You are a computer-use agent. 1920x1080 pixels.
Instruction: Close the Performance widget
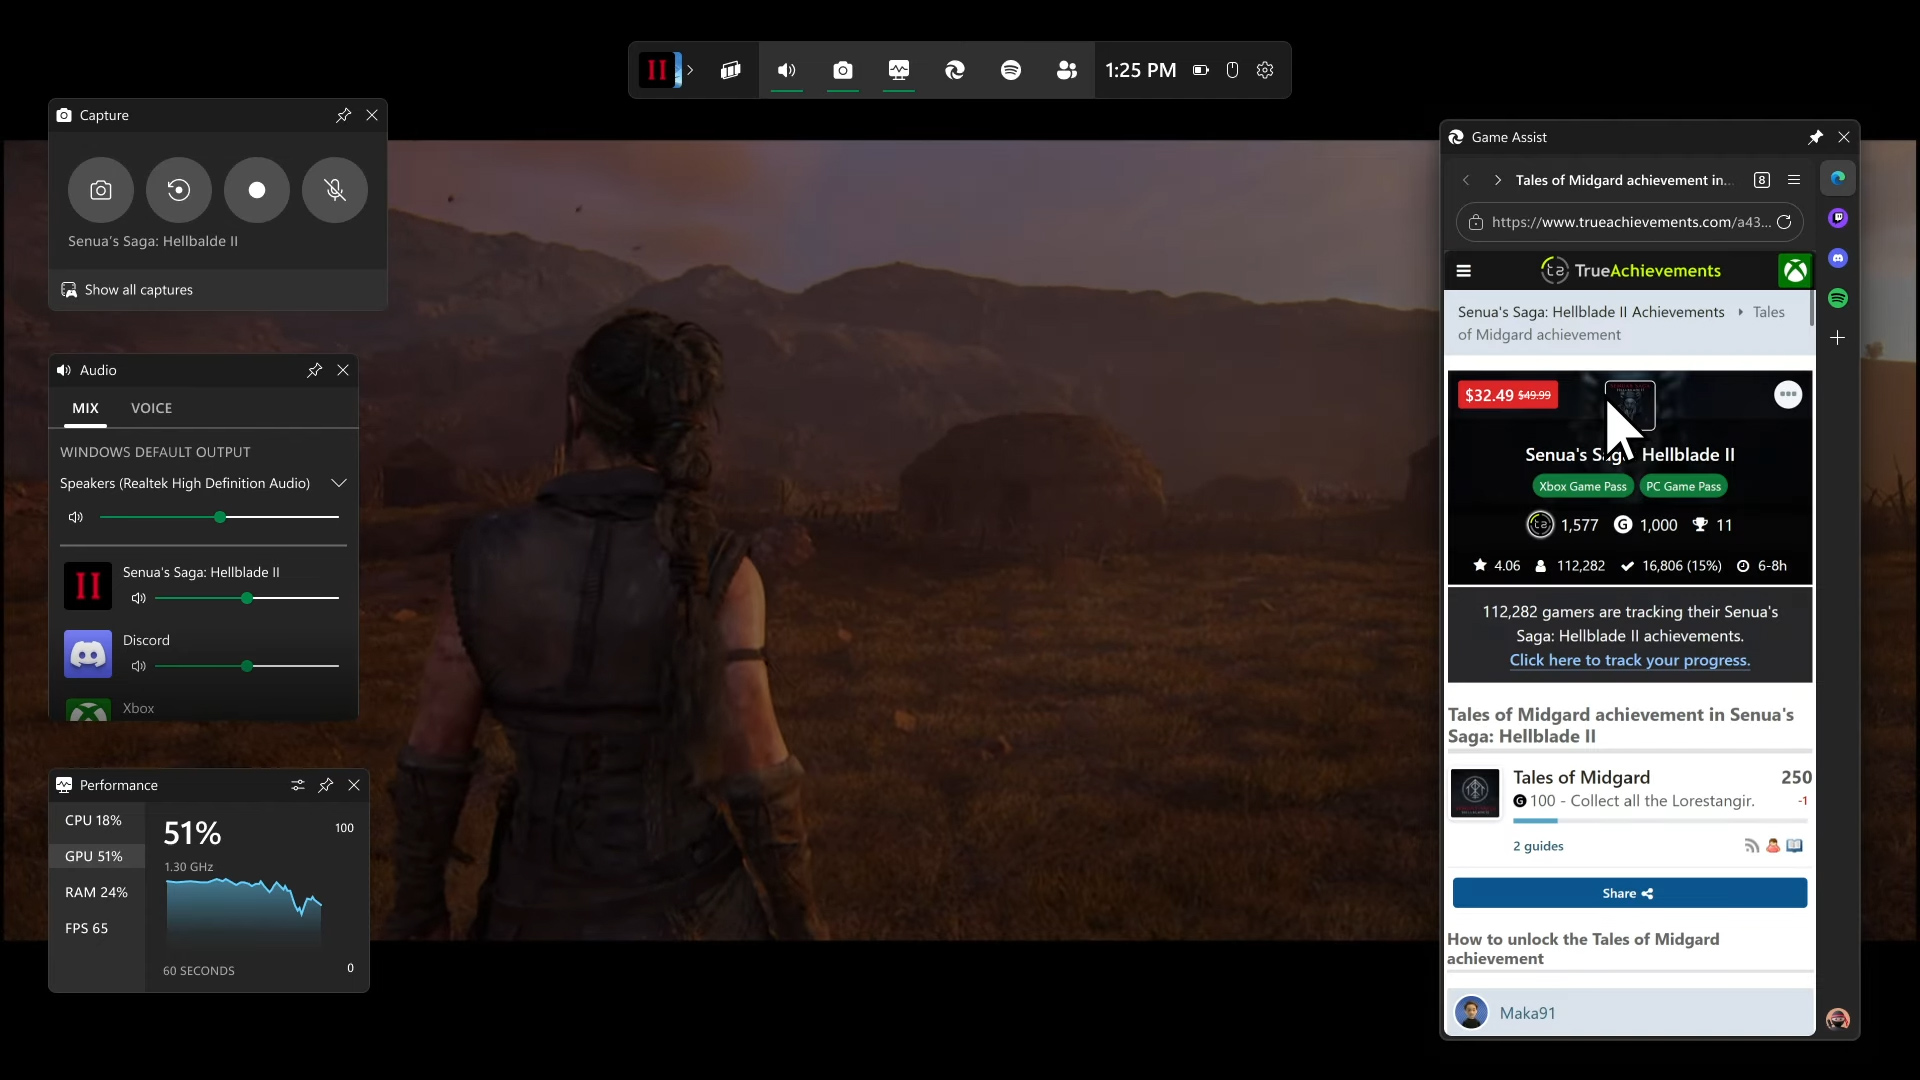(x=354, y=785)
